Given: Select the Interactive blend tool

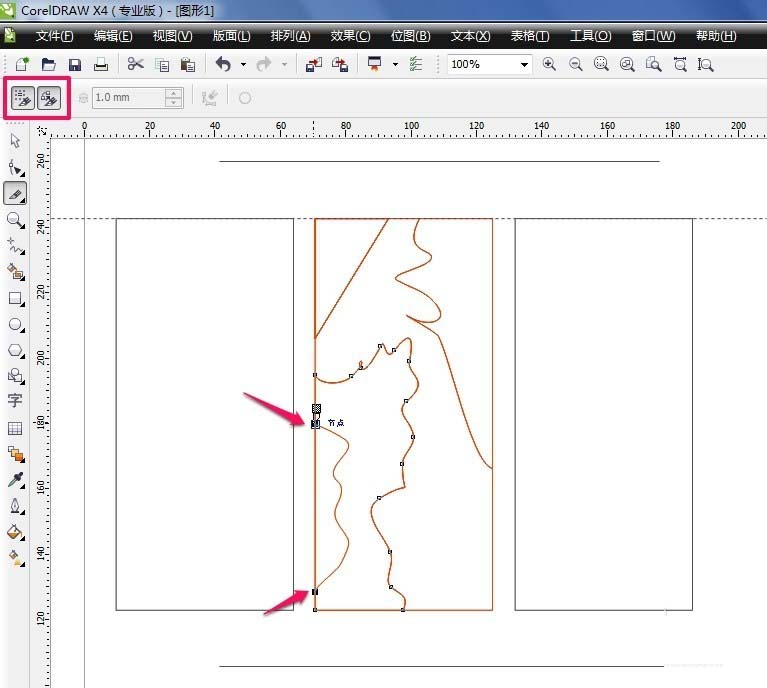Looking at the screenshot, I should [16, 454].
